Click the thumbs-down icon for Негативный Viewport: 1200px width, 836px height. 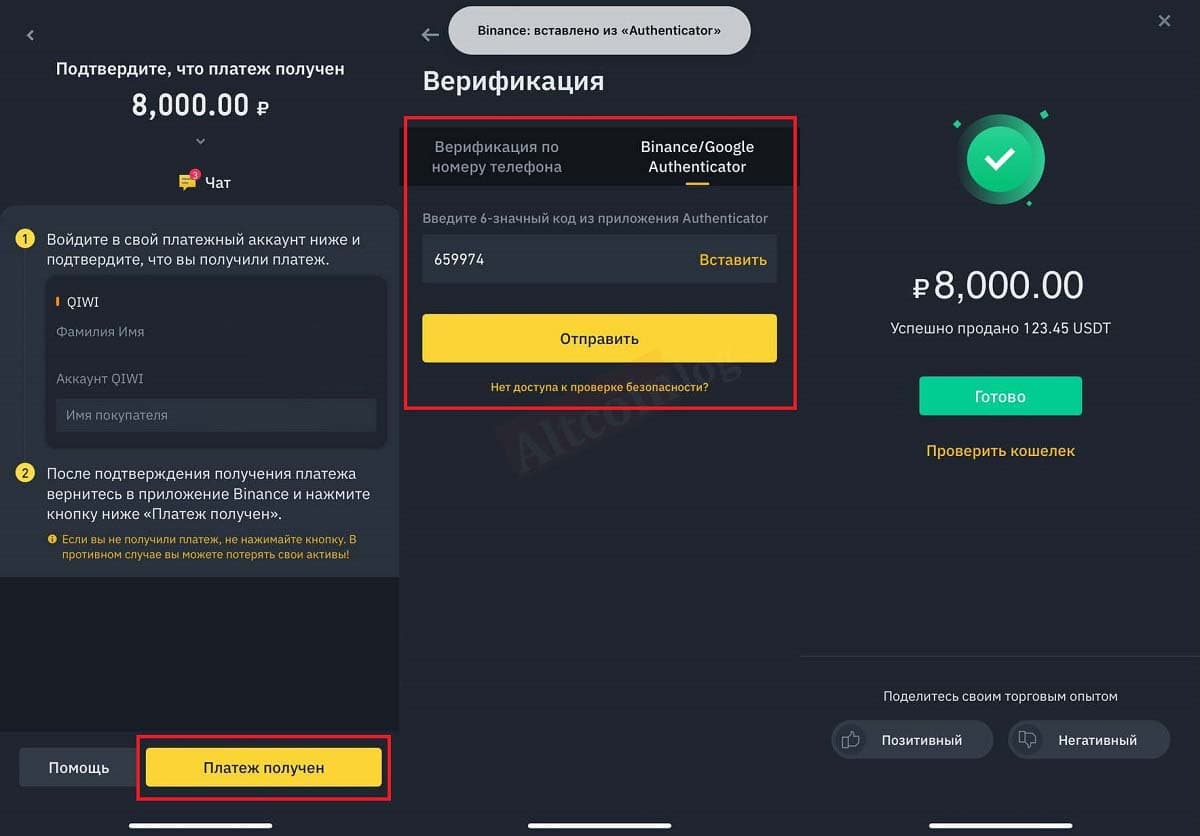[1027, 740]
